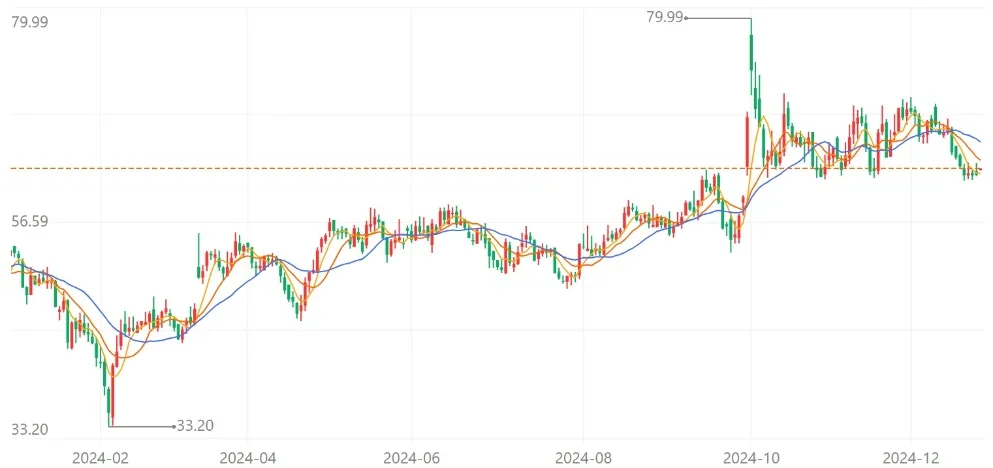Click the dot marker beside the 79.99 annotation
Screen dimensions: 993x468
(x=687, y=18)
